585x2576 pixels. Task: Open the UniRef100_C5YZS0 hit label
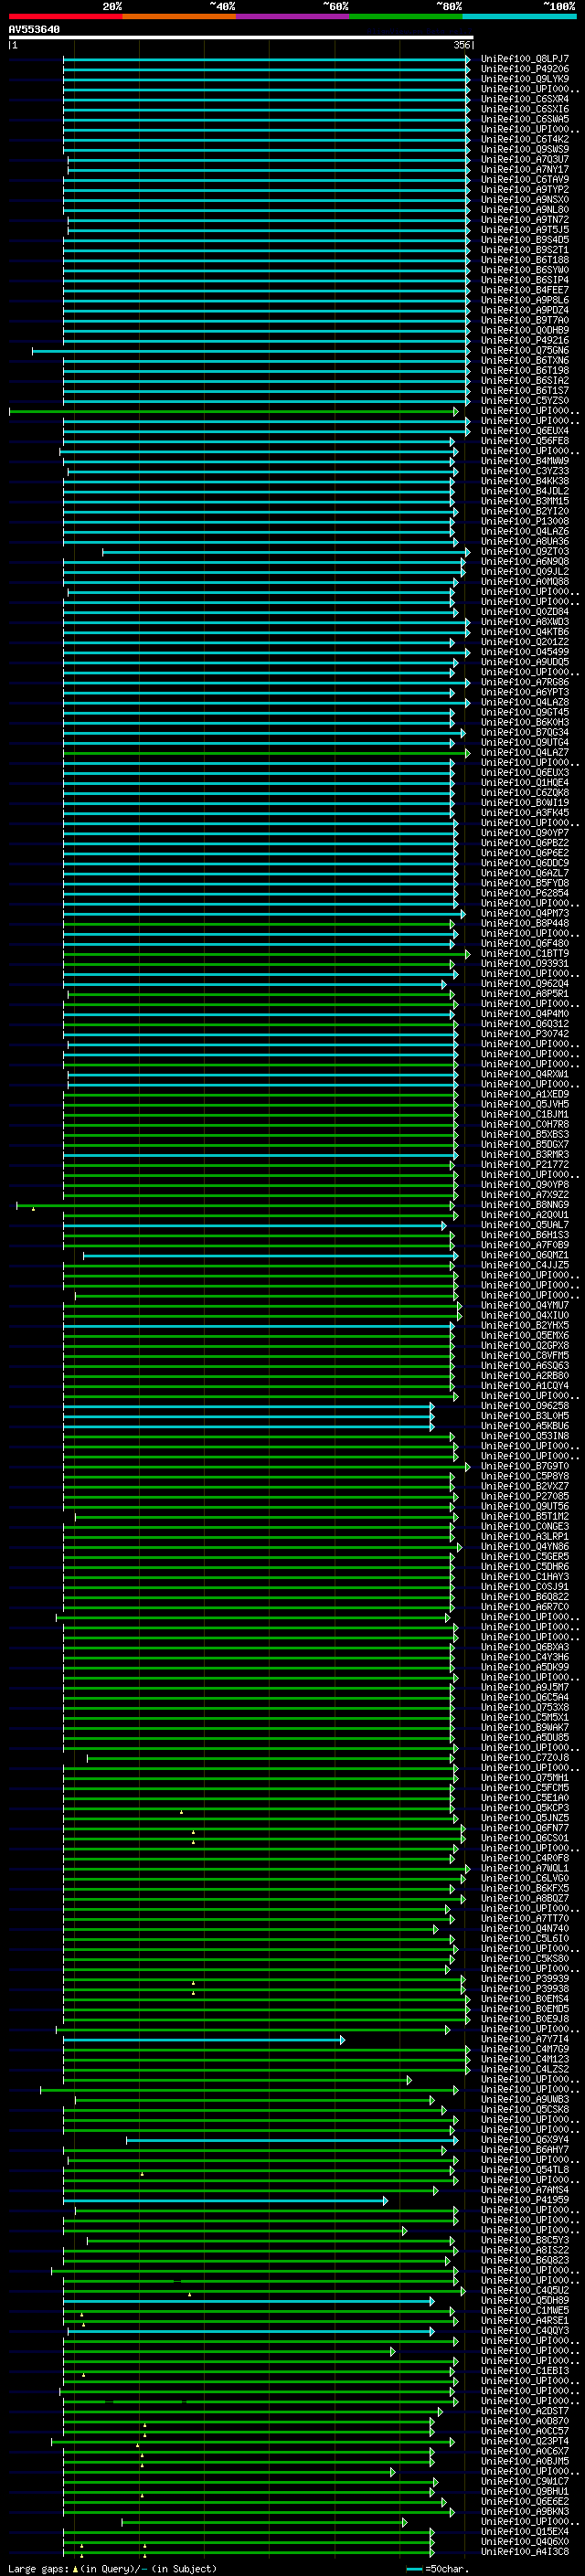[x=525, y=401]
